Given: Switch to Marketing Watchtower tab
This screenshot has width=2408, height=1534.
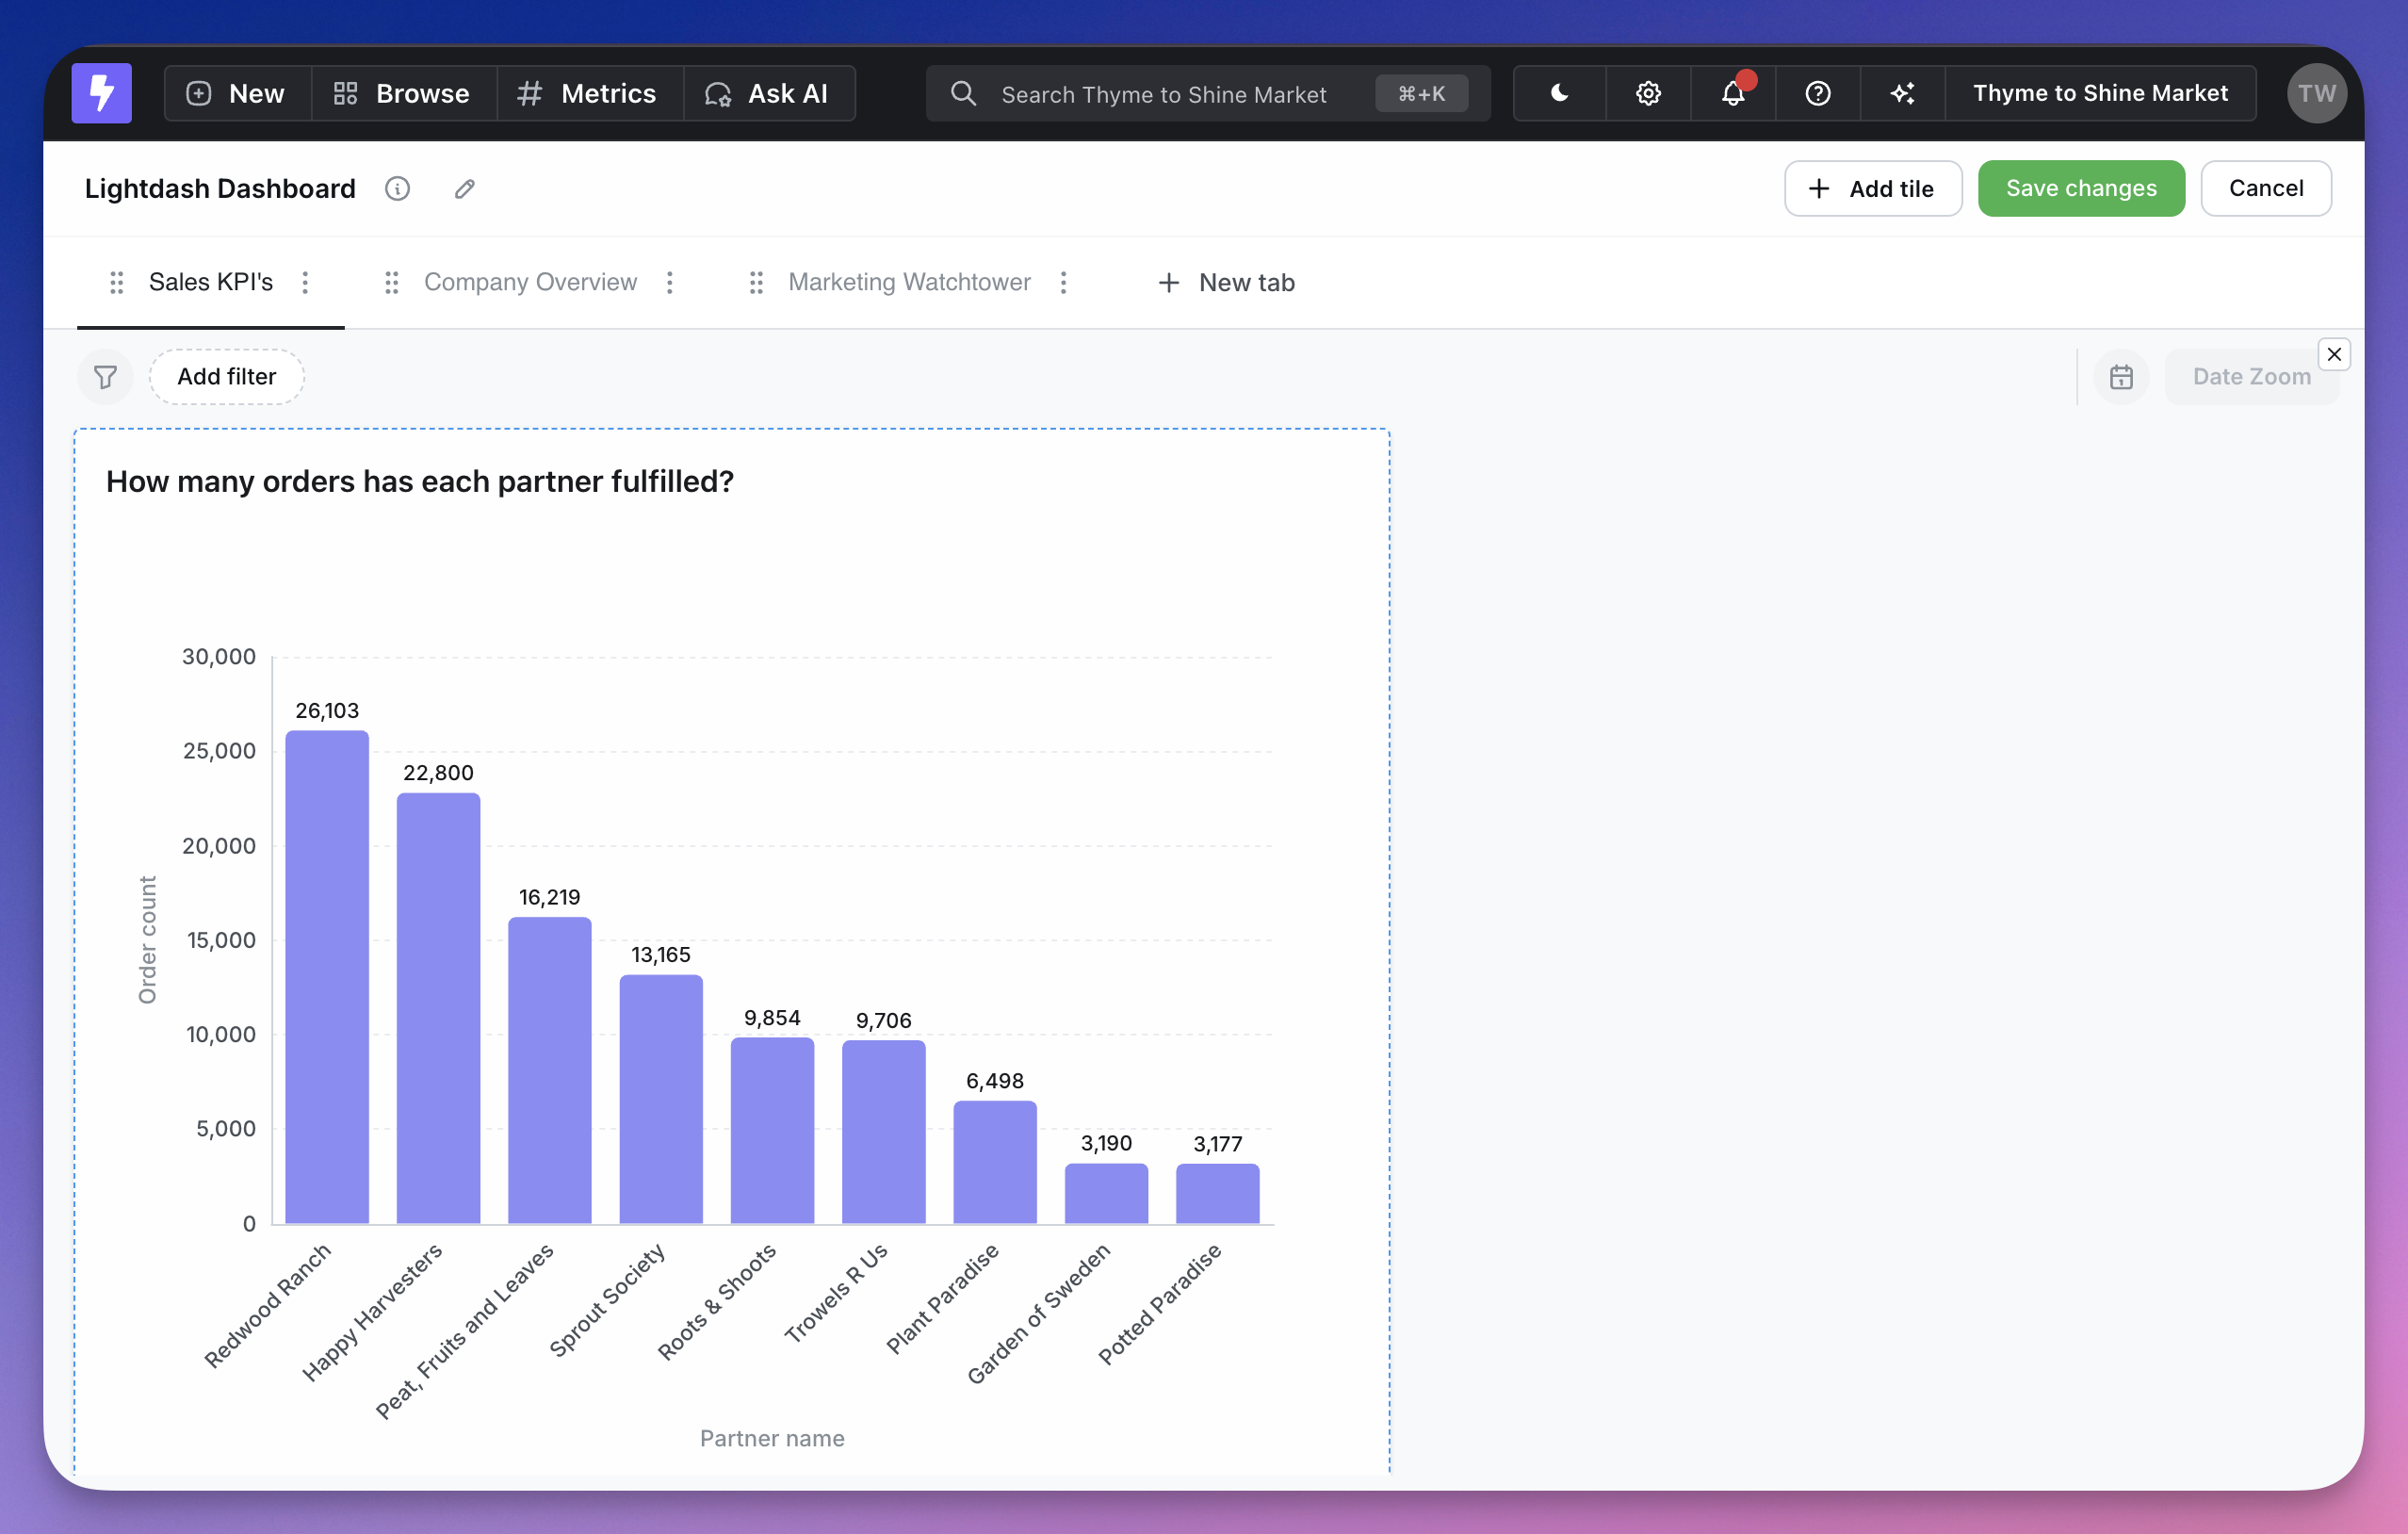Looking at the screenshot, I should 908,283.
